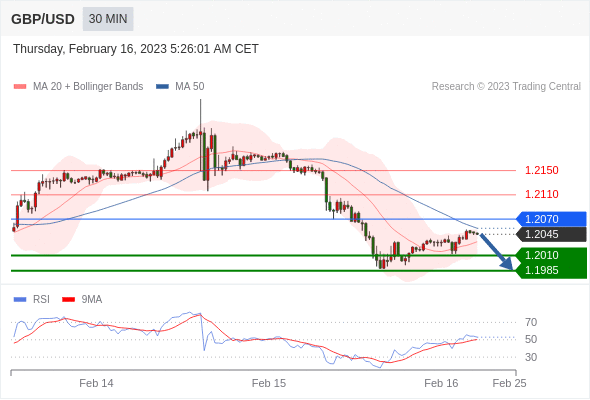The width and height of the screenshot is (590, 400).
Task: Click the 30 MIN timeframe button
Action: point(108,19)
